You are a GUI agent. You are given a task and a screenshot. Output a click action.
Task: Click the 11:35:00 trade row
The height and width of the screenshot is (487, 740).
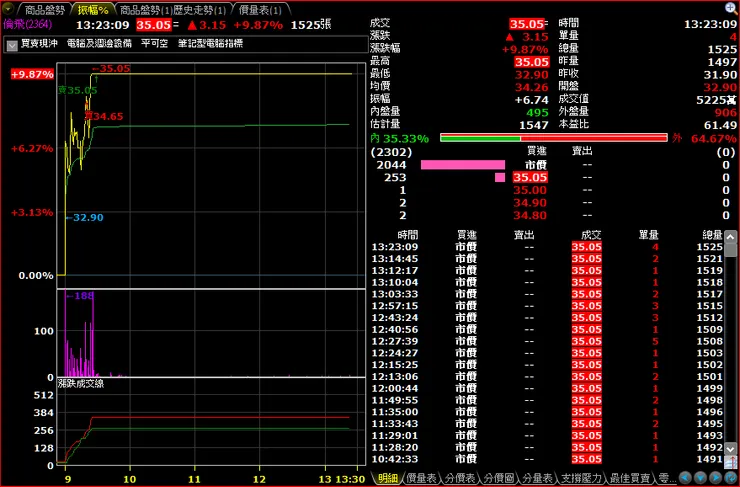pyautogui.click(x=547, y=412)
